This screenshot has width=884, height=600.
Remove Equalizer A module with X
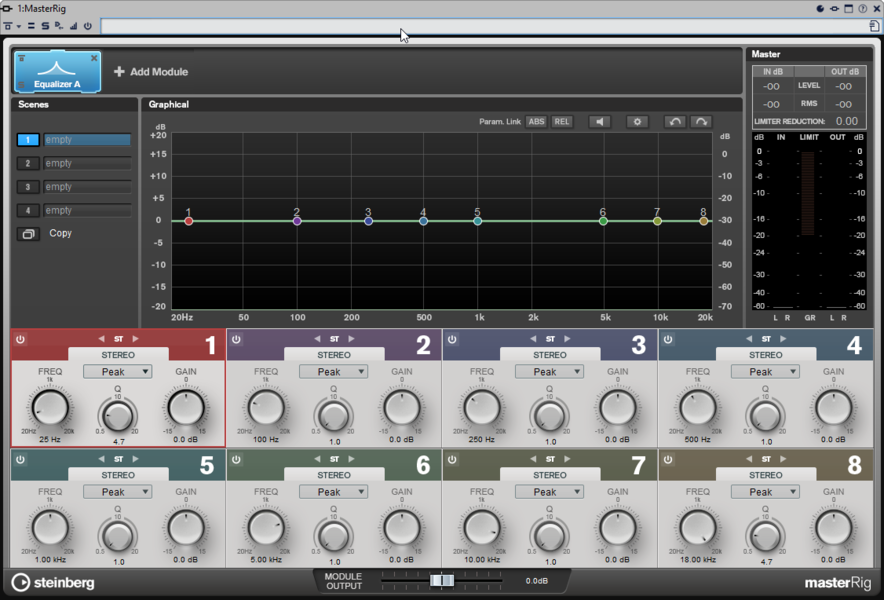tap(95, 59)
